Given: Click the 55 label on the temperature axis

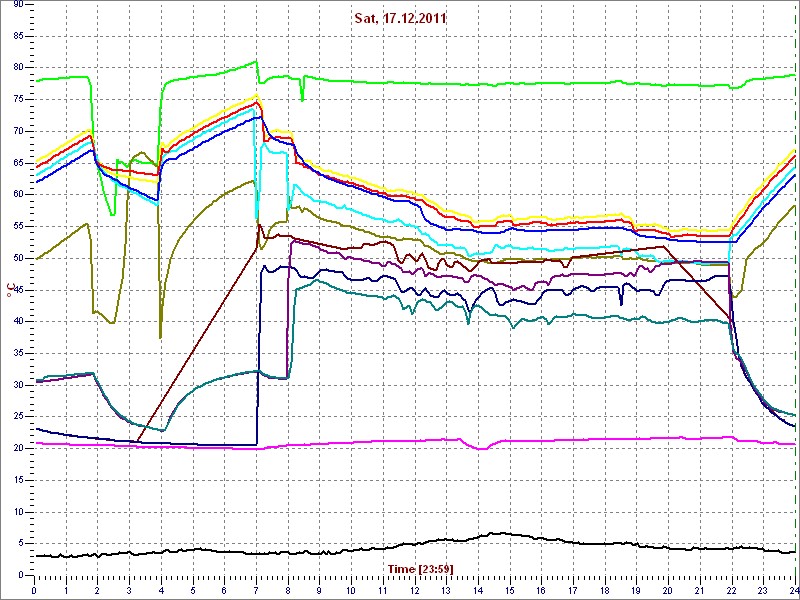Looking at the screenshot, I should (17, 226).
